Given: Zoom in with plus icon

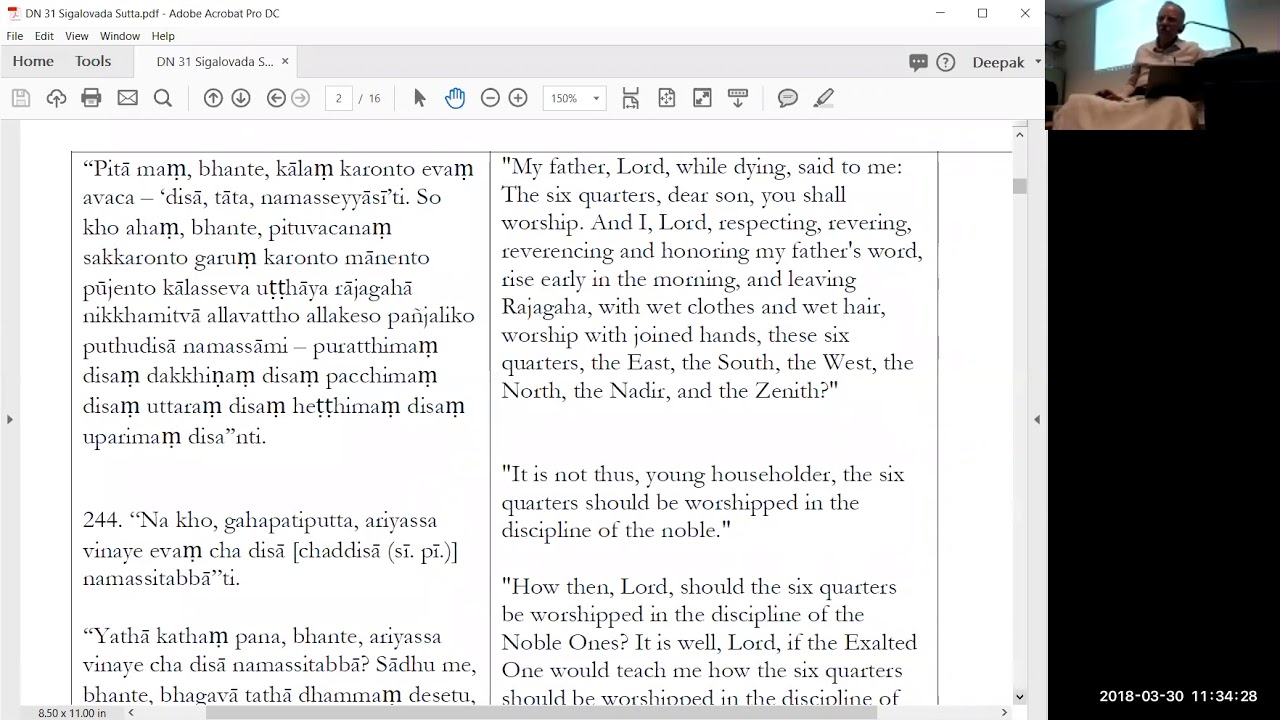Looking at the screenshot, I should tap(518, 98).
